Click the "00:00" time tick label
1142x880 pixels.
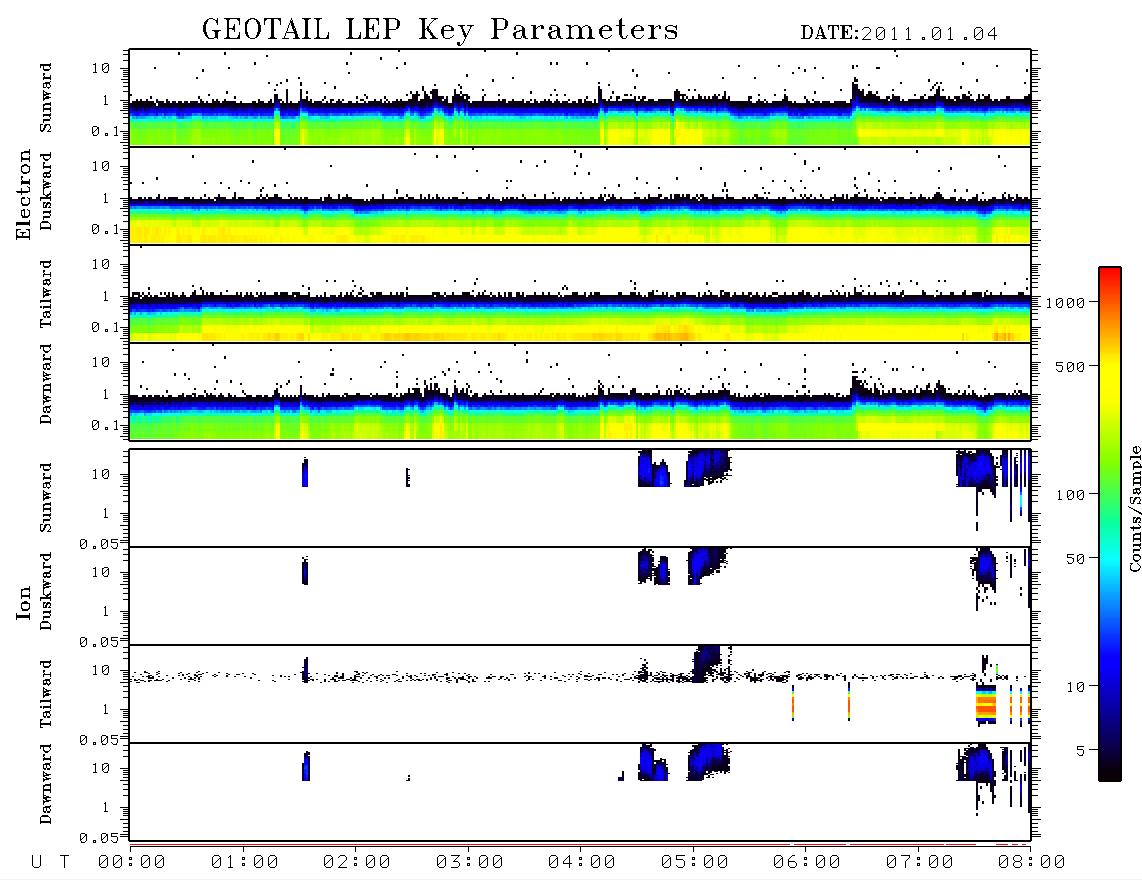(x=132, y=863)
